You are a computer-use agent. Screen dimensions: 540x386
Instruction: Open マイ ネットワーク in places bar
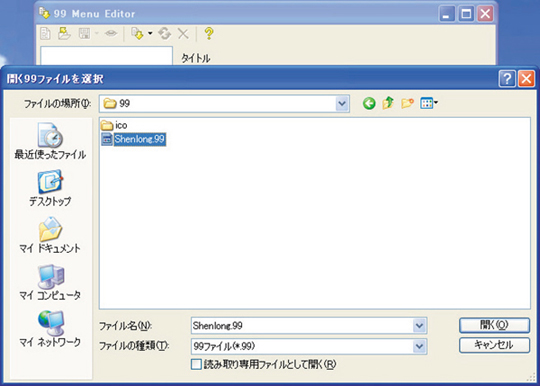(x=50, y=329)
